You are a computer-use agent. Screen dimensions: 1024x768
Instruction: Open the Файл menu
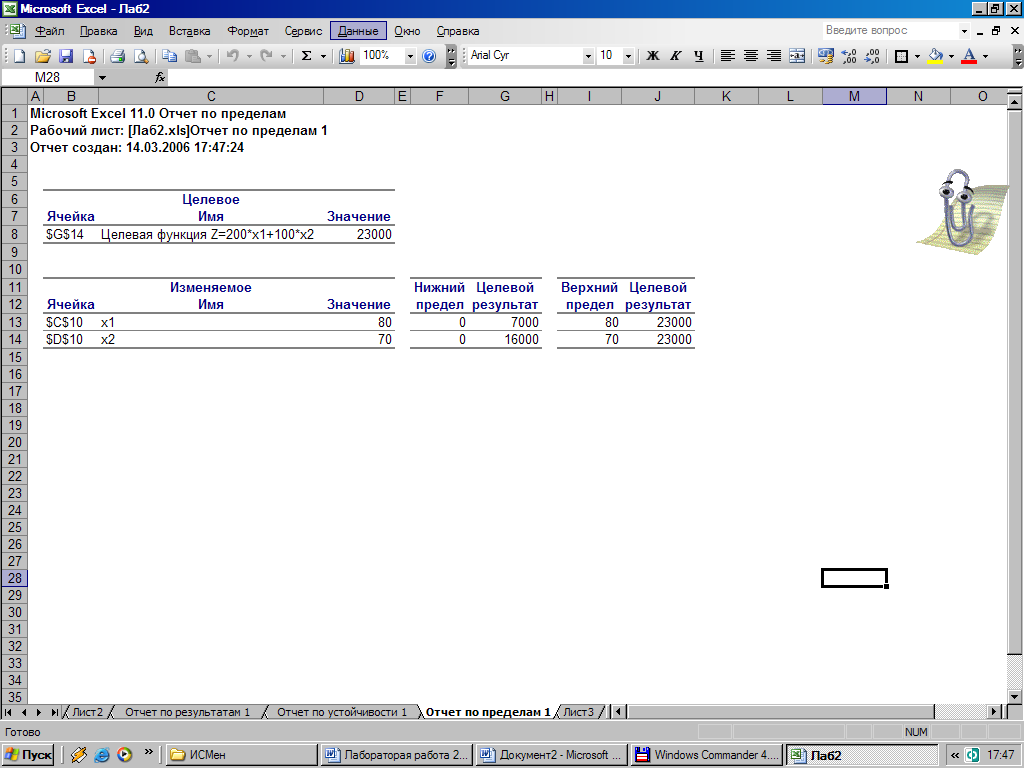[x=50, y=31]
